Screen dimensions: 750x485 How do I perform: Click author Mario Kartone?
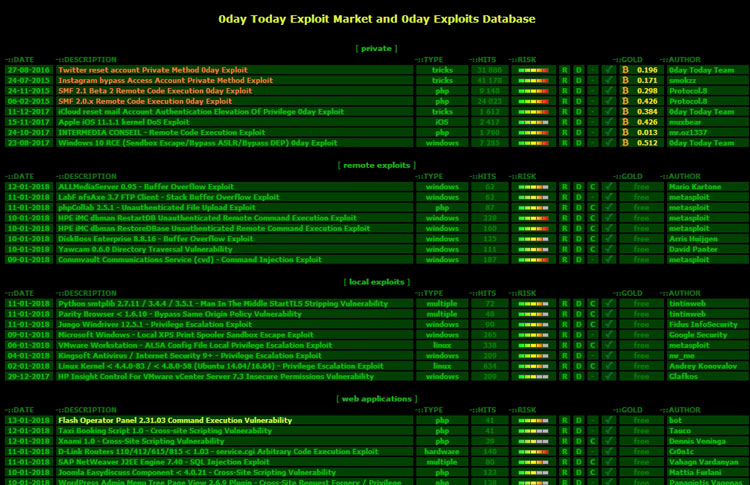[x=695, y=187]
